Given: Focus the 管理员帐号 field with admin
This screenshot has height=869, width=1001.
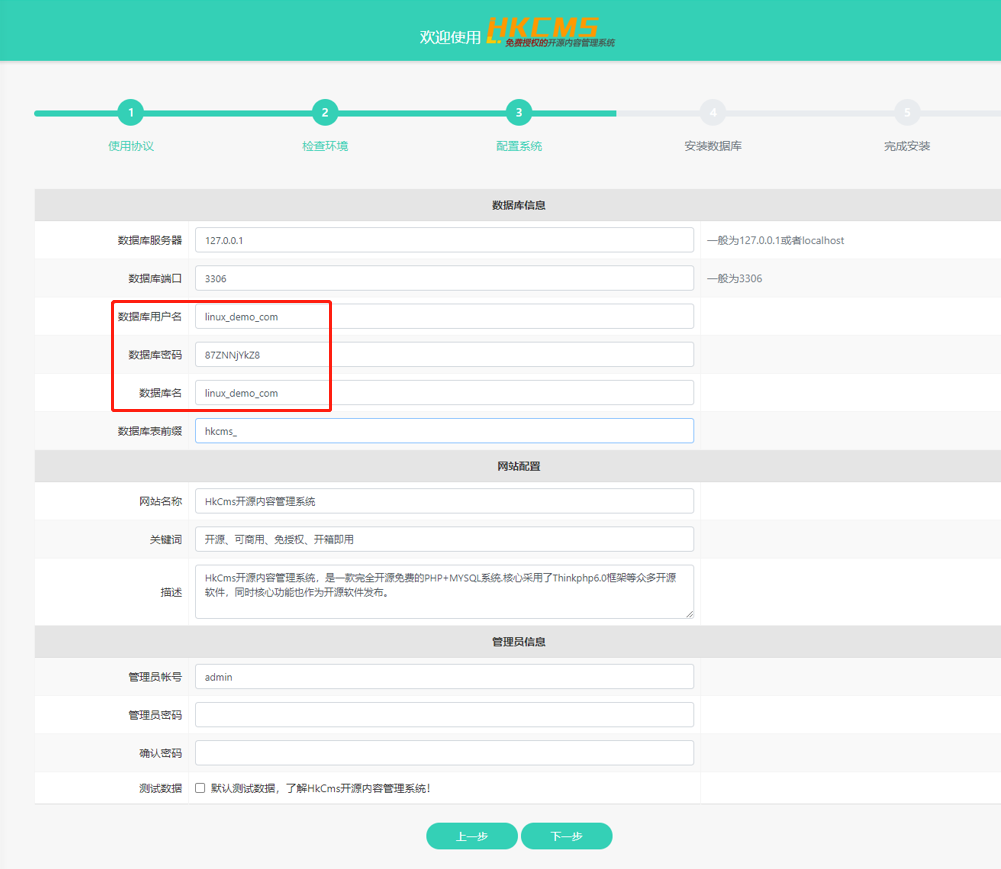Looking at the screenshot, I should [444, 677].
